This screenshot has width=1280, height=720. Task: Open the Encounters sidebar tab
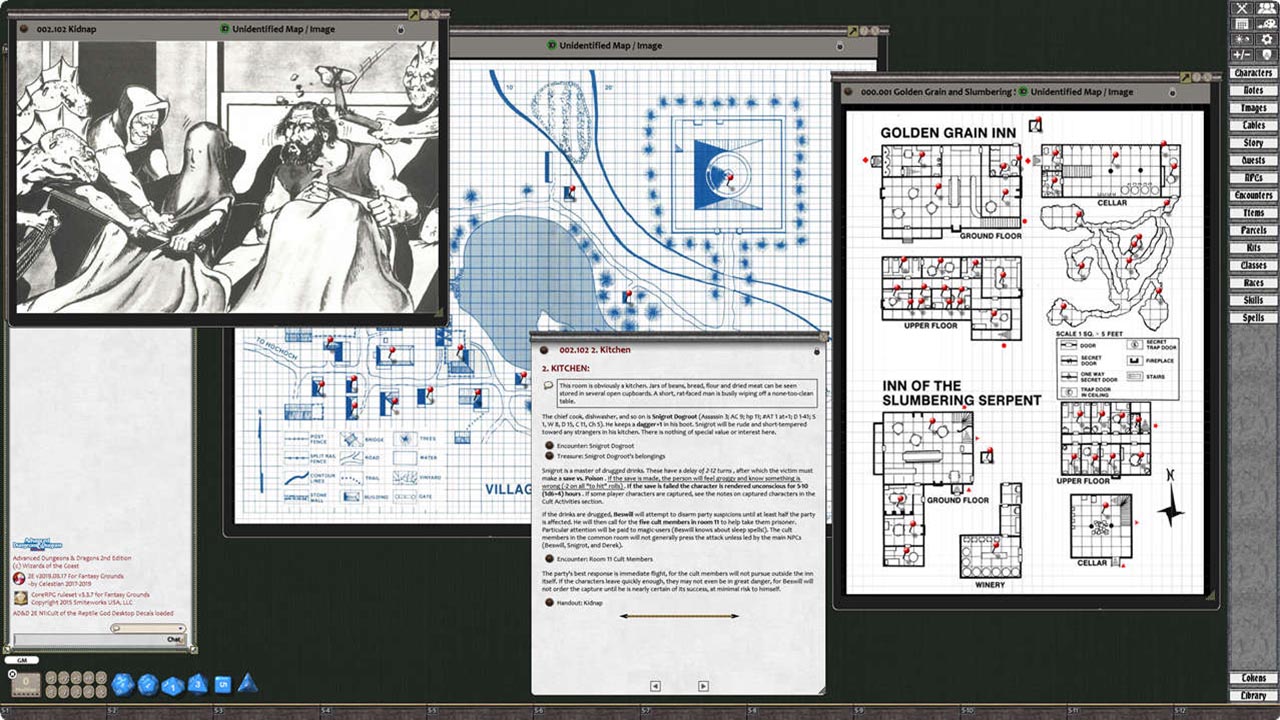coord(1253,196)
